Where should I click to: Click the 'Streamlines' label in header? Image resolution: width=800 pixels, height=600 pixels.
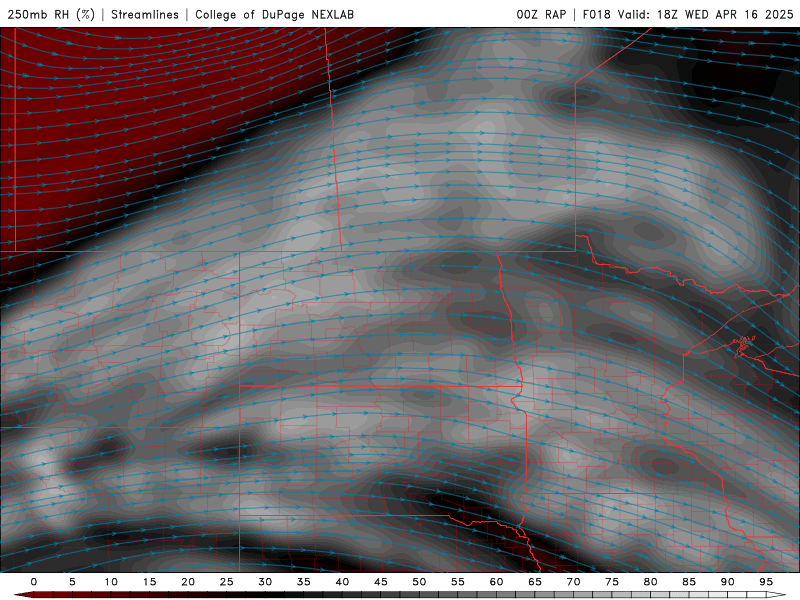[145, 14]
